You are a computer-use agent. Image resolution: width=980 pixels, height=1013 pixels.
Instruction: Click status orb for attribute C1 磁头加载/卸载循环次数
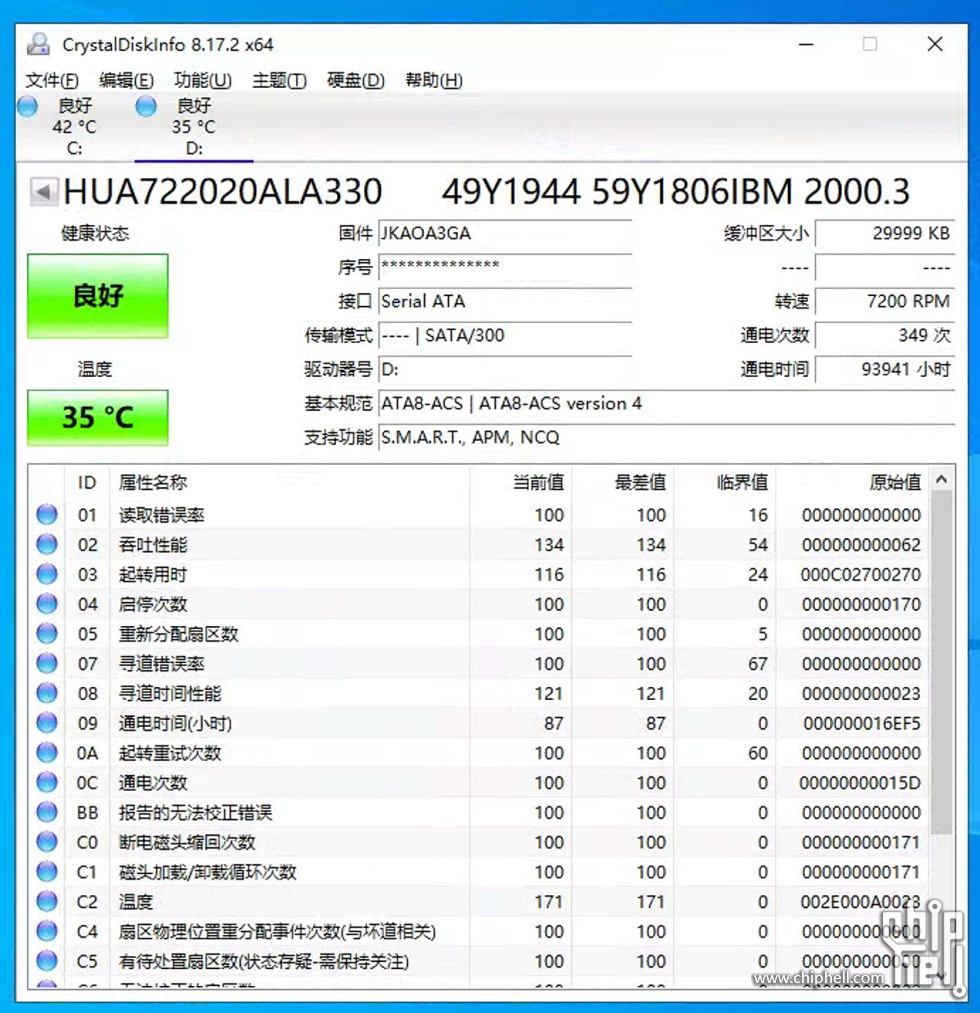(x=47, y=872)
